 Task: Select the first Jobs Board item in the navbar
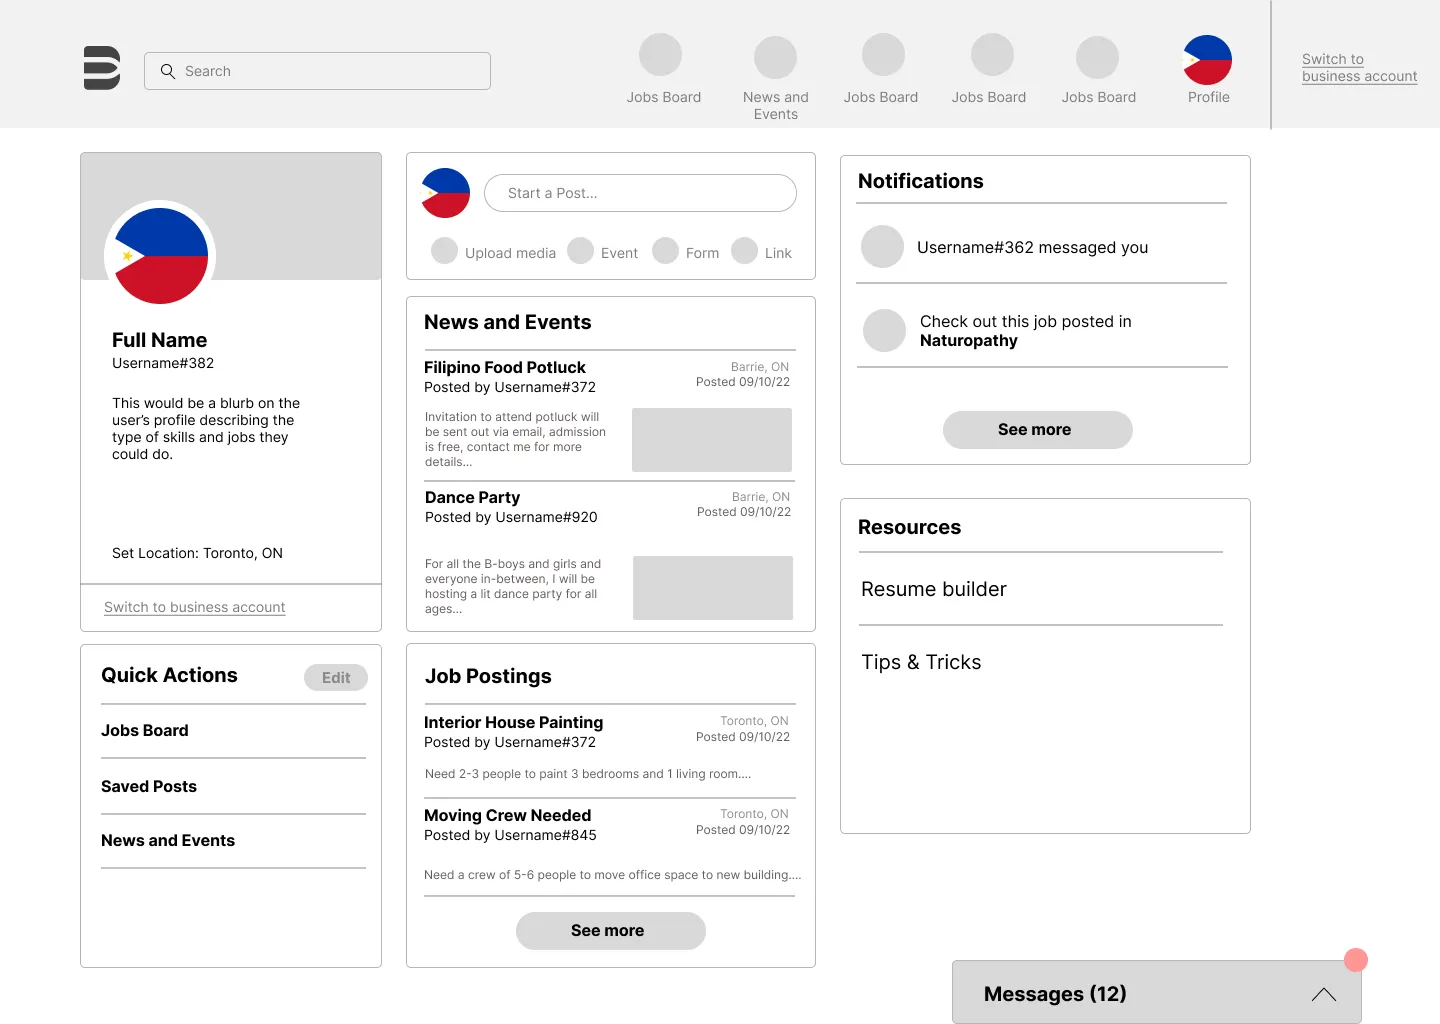pyautogui.click(x=662, y=54)
